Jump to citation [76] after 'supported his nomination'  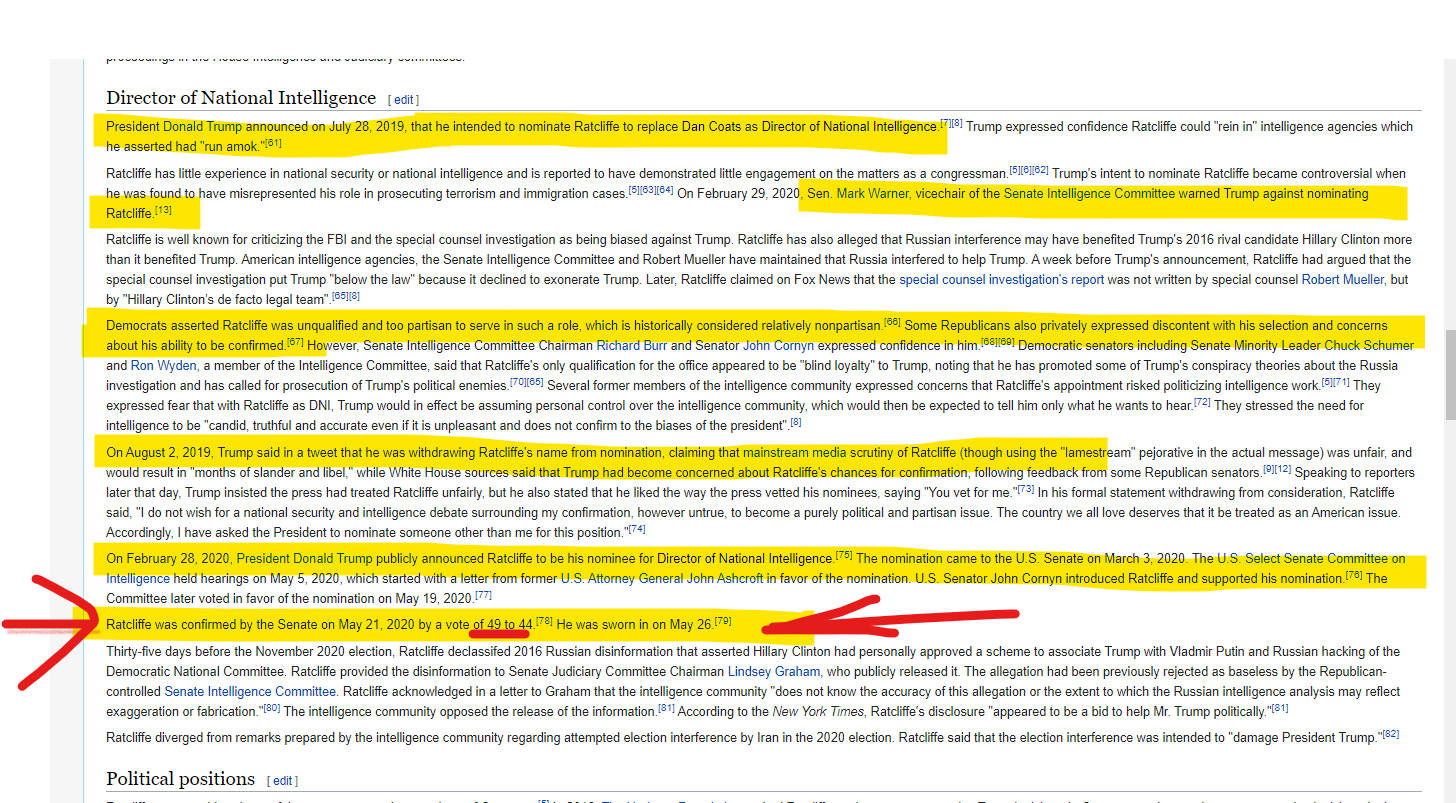[1354, 575]
